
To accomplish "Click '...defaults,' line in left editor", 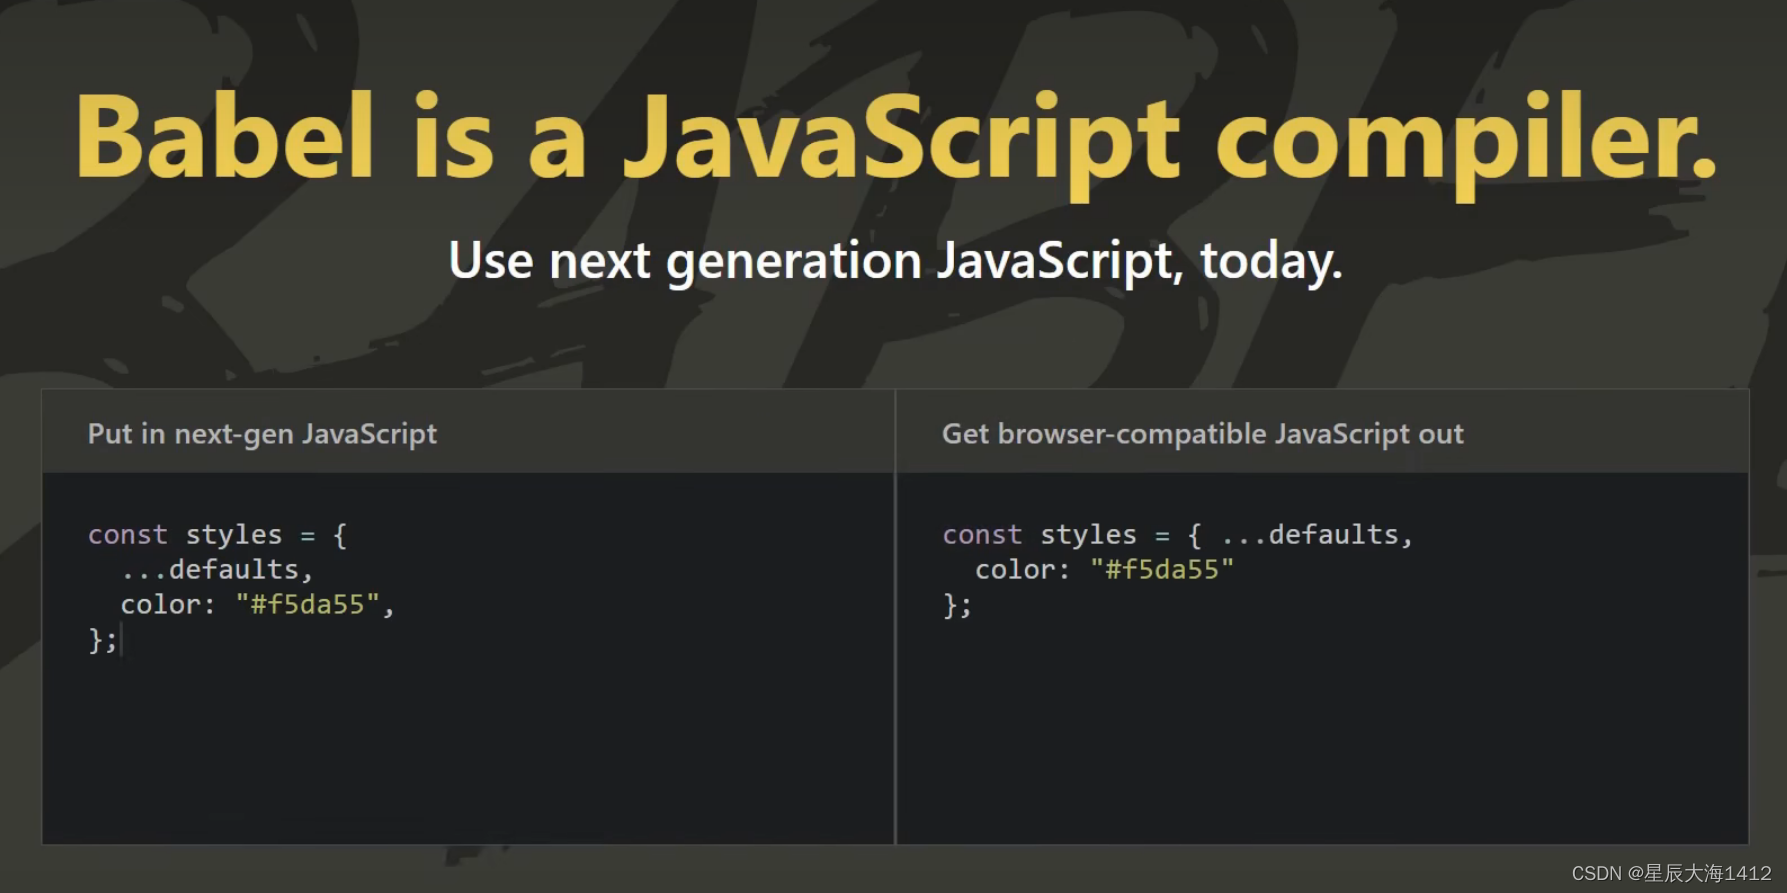I will click(x=217, y=570).
